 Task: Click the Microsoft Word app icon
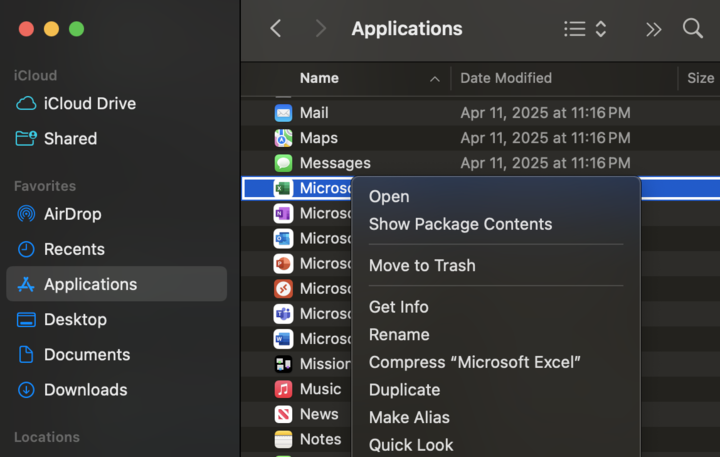(283, 339)
